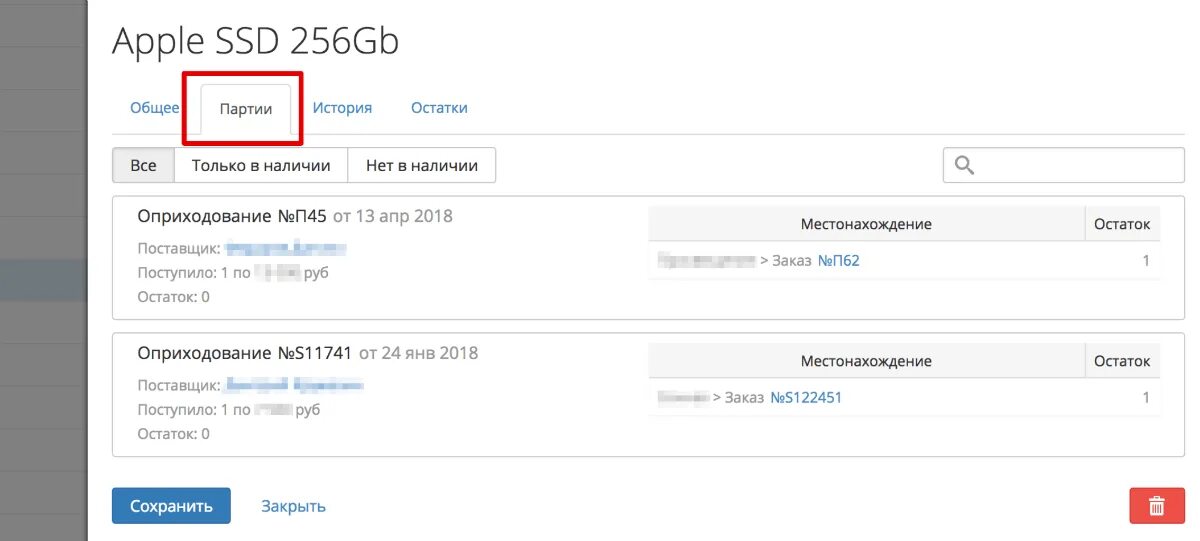The width and height of the screenshot is (1200, 541).
Task: Select the 'Все' filter button
Action: 143,166
